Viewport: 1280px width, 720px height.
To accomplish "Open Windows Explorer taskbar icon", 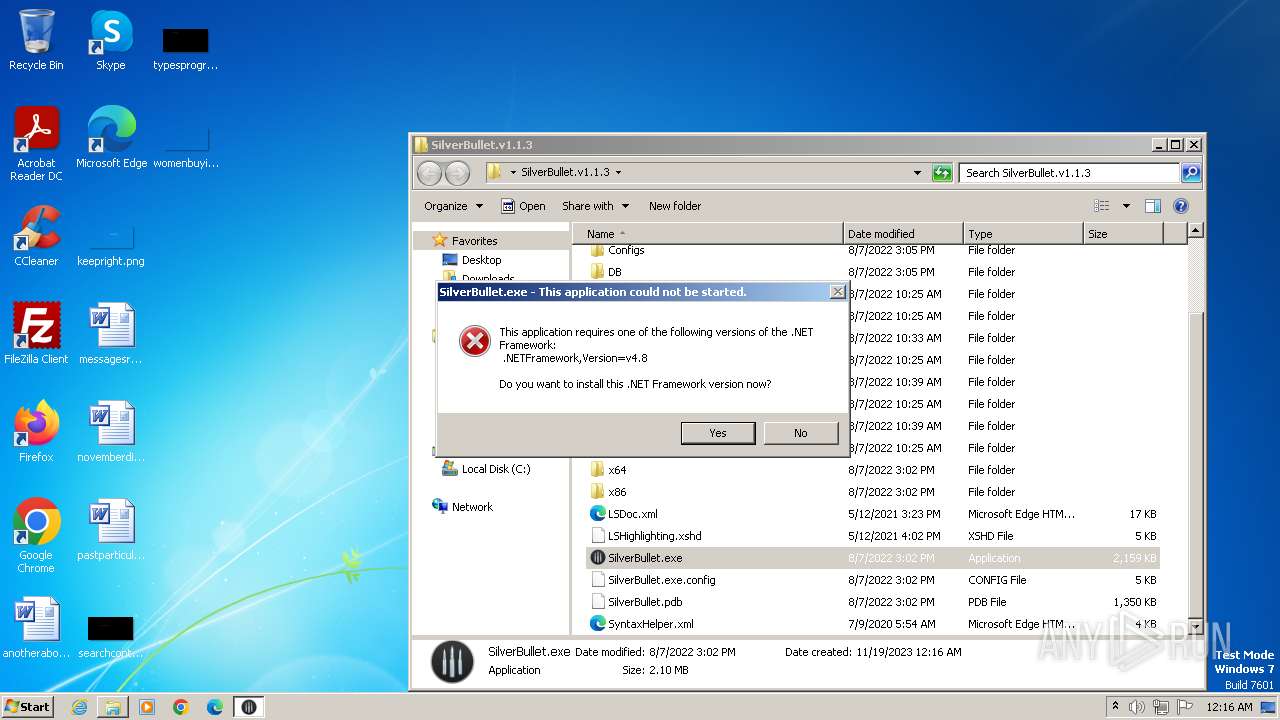I will coord(113,707).
